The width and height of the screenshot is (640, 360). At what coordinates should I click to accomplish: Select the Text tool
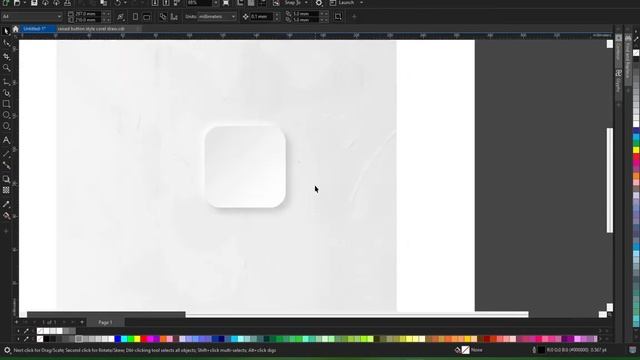[x=6, y=140]
